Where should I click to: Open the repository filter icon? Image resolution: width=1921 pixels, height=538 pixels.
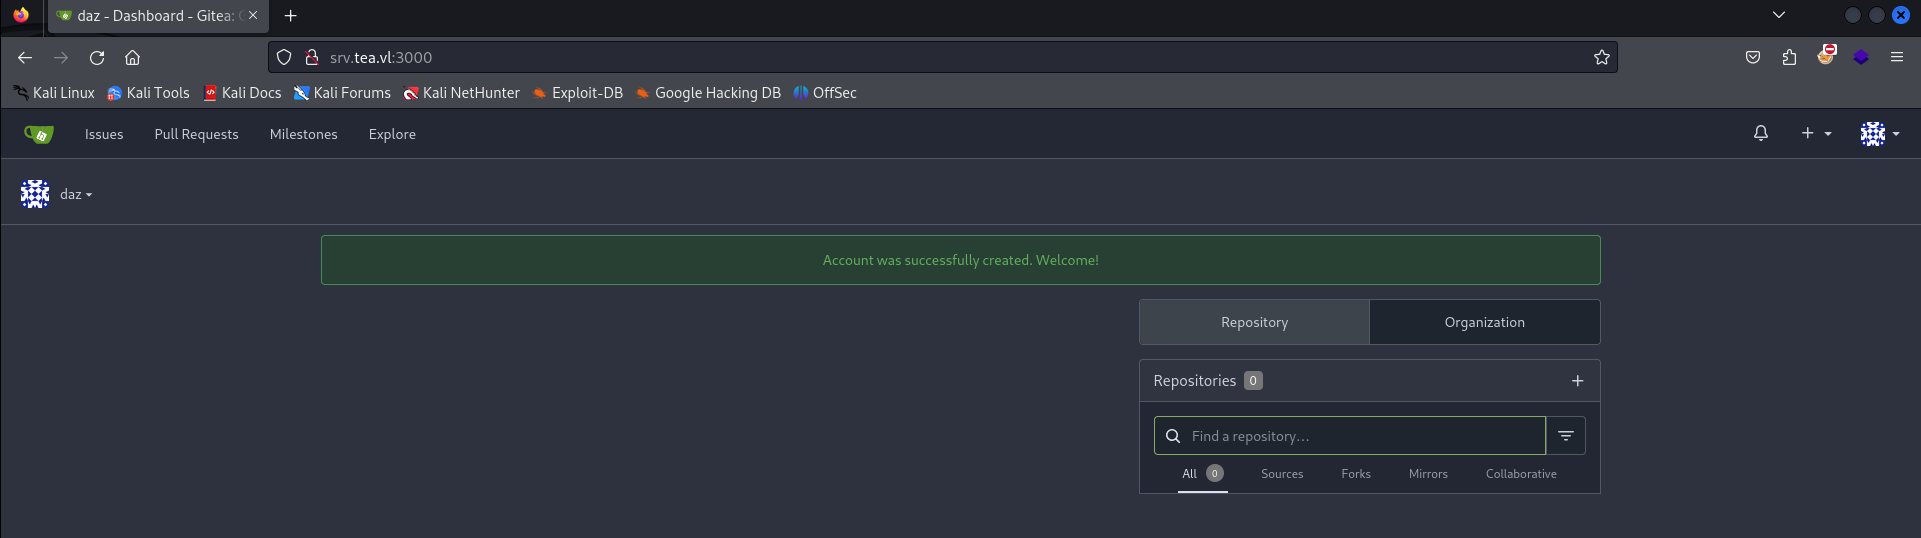pos(1566,436)
